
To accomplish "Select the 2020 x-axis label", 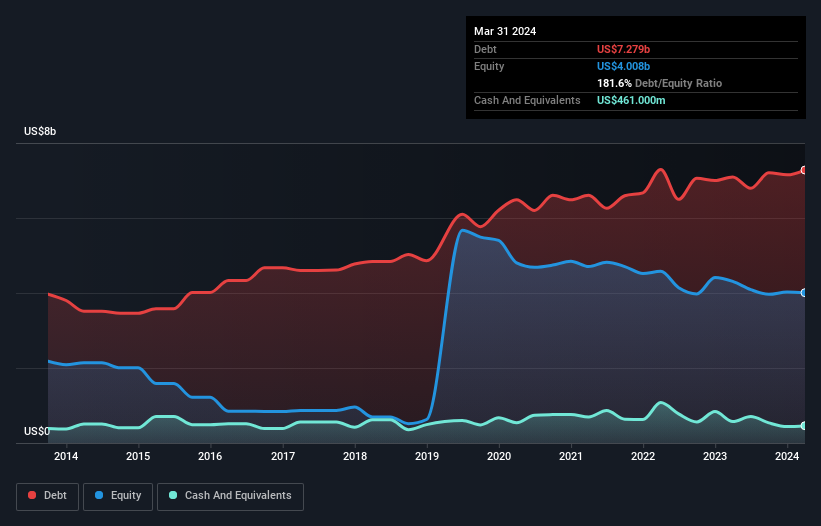I will (499, 456).
